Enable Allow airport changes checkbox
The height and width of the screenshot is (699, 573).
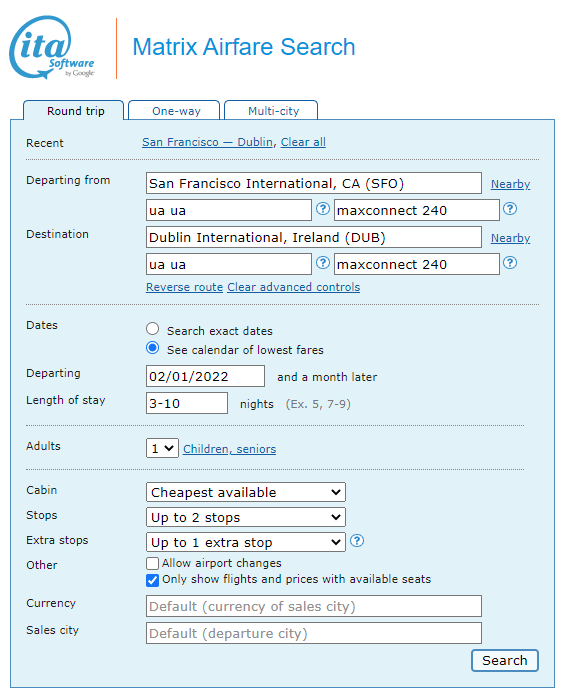pyautogui.click(x=153, y=563)
